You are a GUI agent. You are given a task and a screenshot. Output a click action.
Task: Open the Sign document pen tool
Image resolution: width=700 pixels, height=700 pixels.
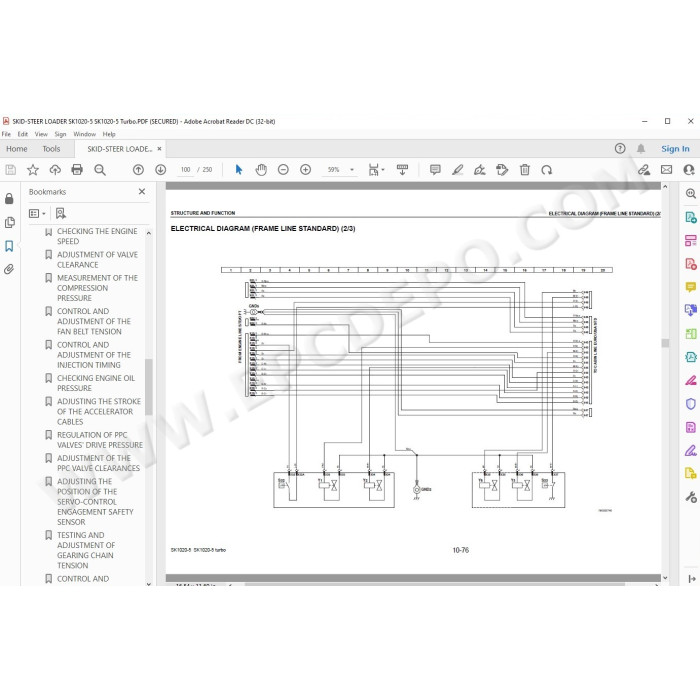click(480, 170)
